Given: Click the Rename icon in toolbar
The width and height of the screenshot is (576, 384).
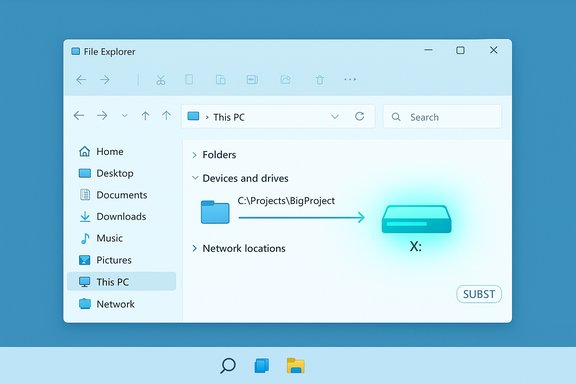Looking at the screenshot, I should pos(252,79).
